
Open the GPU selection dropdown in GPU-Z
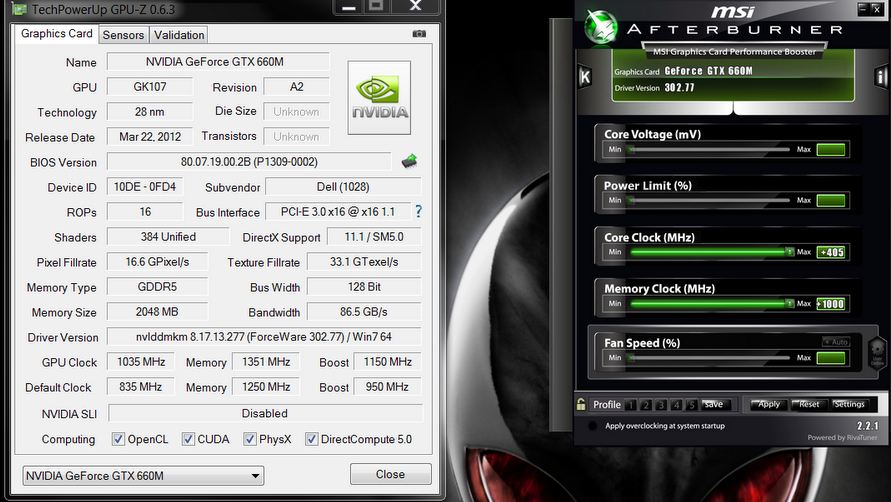coord(143,476)
